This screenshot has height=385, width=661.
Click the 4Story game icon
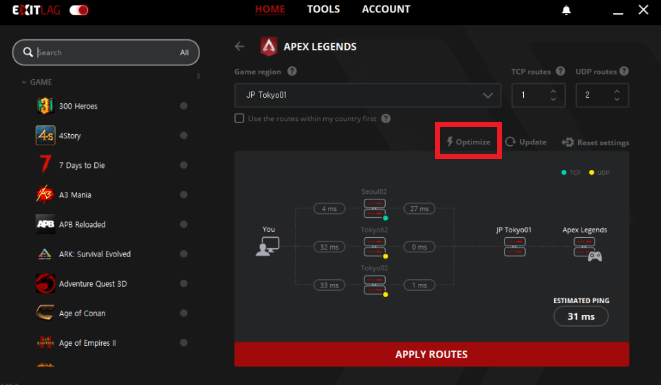45,135
